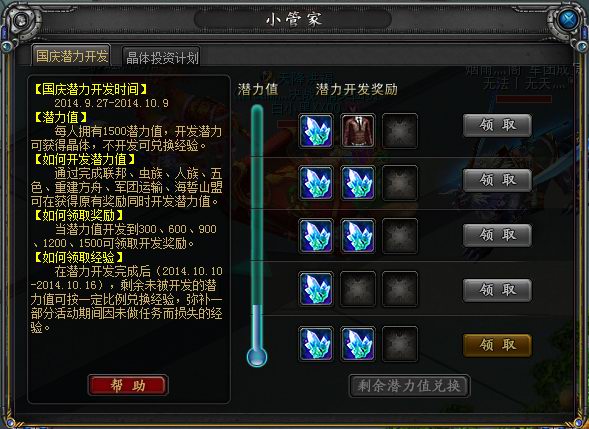The width and height of the screenshot is (589, 429).
Task: Click the red 帮助 help button
Action: (128, 385)
